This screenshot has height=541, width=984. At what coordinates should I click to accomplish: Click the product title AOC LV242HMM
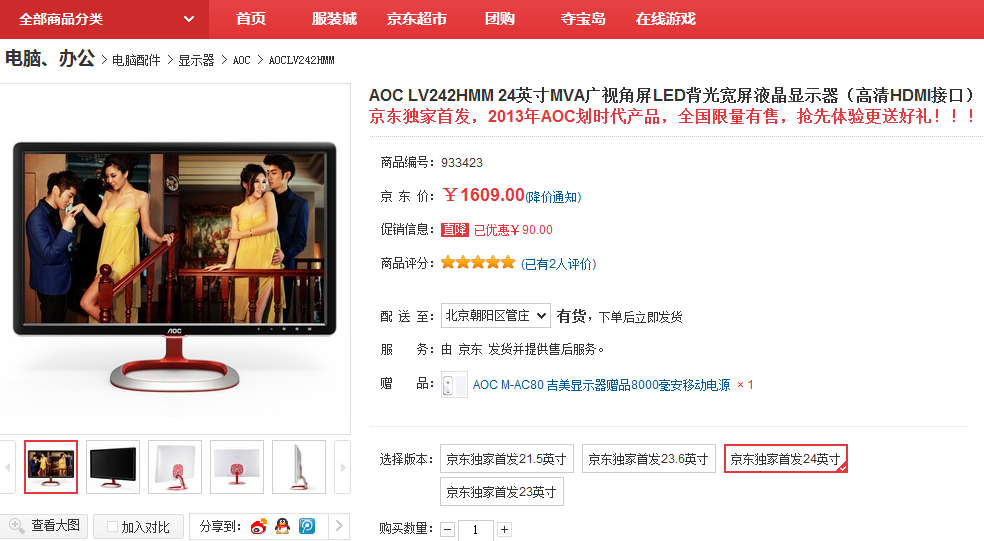coord(672,95)
